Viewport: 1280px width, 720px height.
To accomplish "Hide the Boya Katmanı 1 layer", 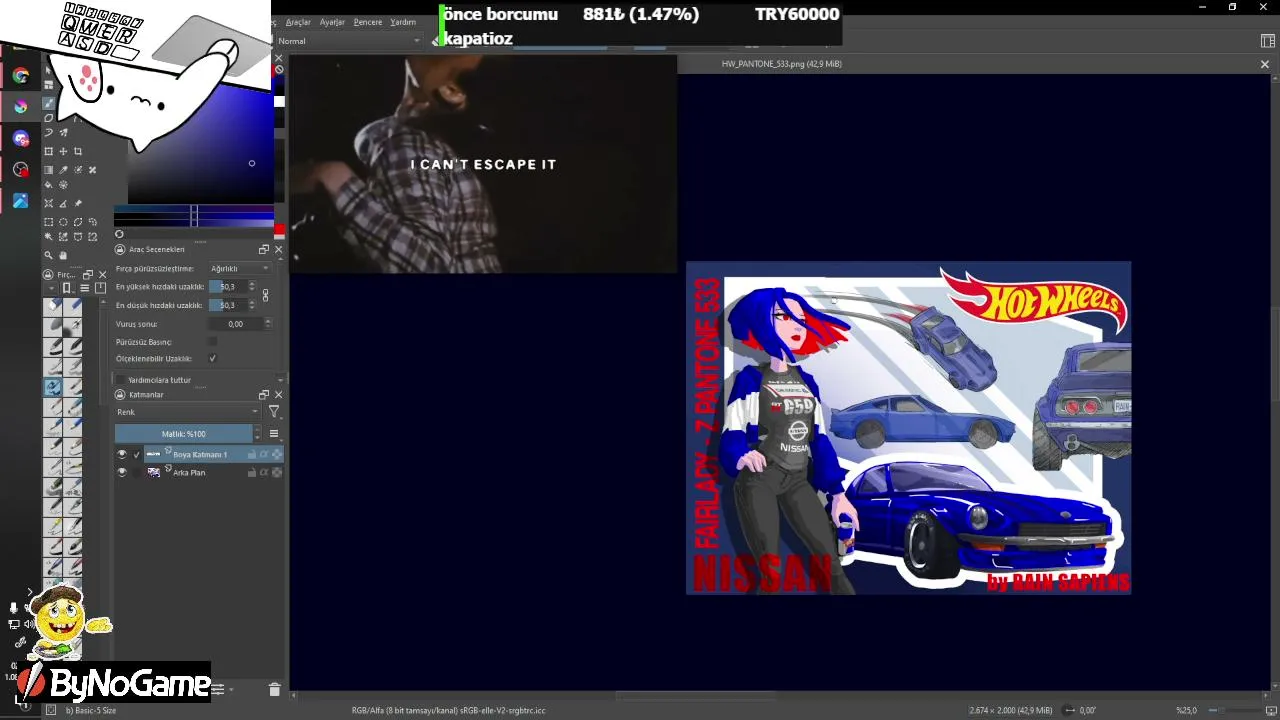I will coord(122,454).
